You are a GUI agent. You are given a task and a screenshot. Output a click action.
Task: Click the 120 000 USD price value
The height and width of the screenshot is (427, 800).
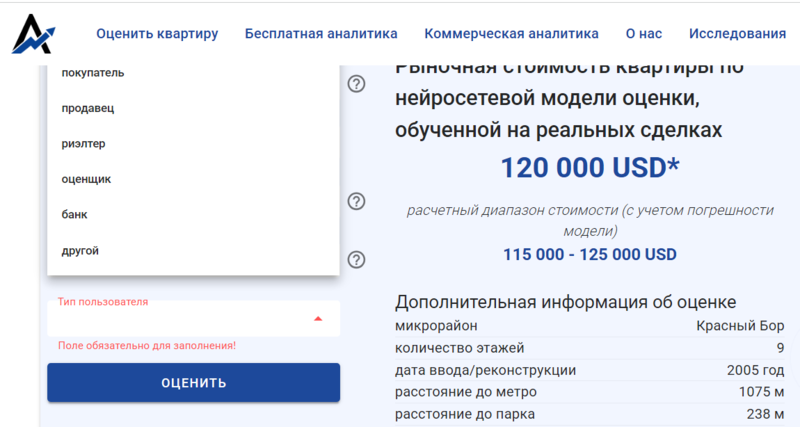pos(590,167)
